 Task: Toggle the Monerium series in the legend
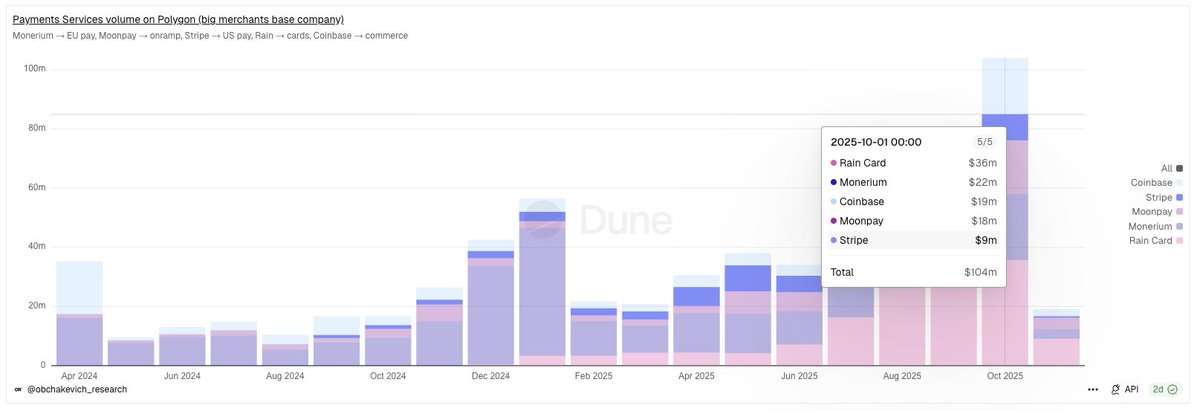click(x=1157, y=226)
